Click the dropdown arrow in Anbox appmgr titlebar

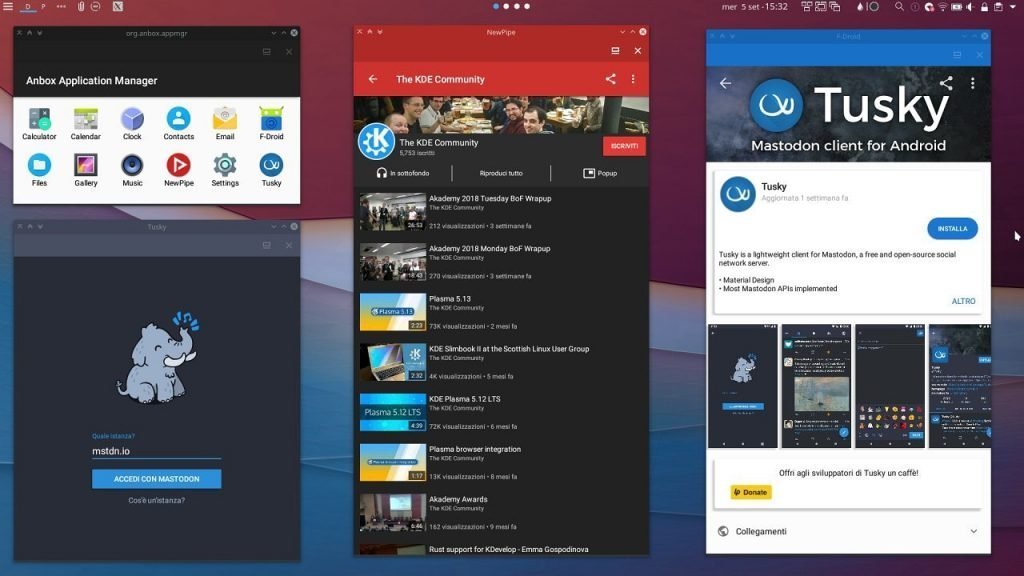274,33
